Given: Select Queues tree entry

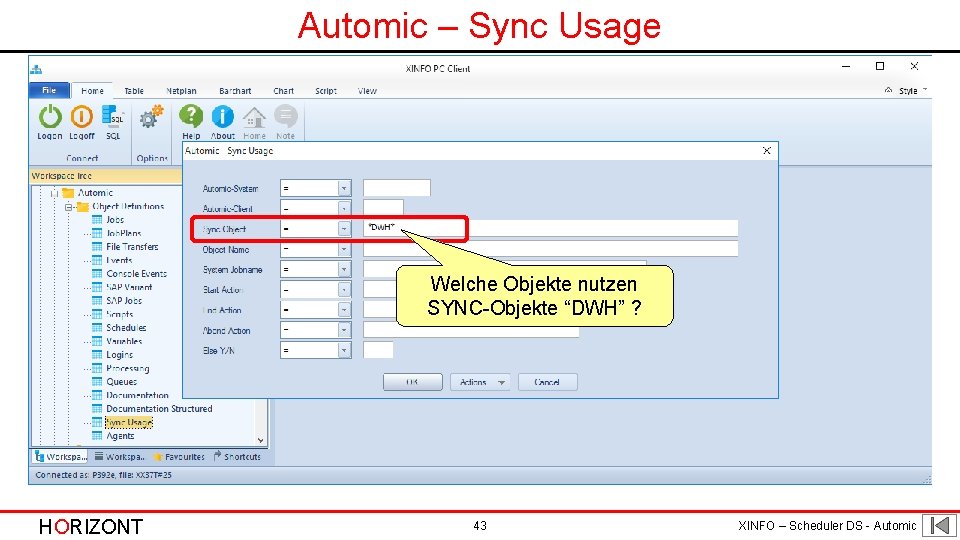Looking at the screenshot, I should [121, 381].
